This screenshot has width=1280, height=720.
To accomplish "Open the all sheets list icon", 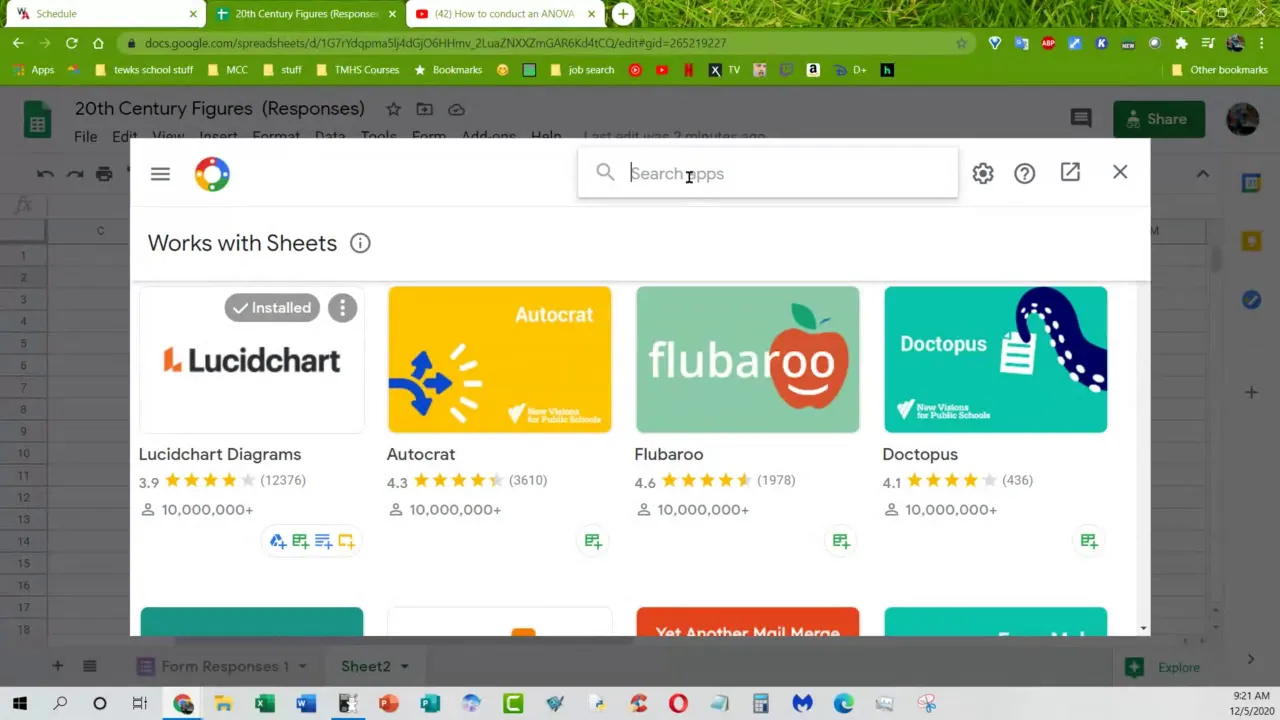I will pos(89,666).
